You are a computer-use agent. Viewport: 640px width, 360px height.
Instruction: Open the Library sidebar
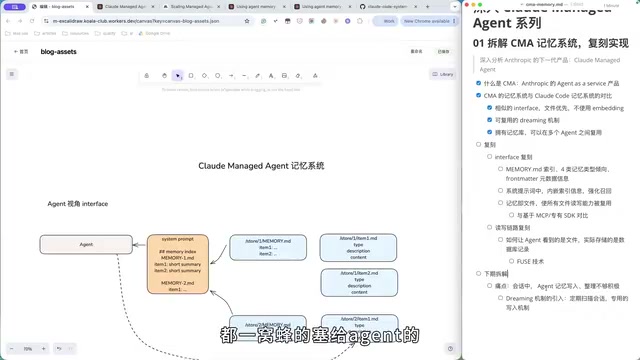pos(443,74)
